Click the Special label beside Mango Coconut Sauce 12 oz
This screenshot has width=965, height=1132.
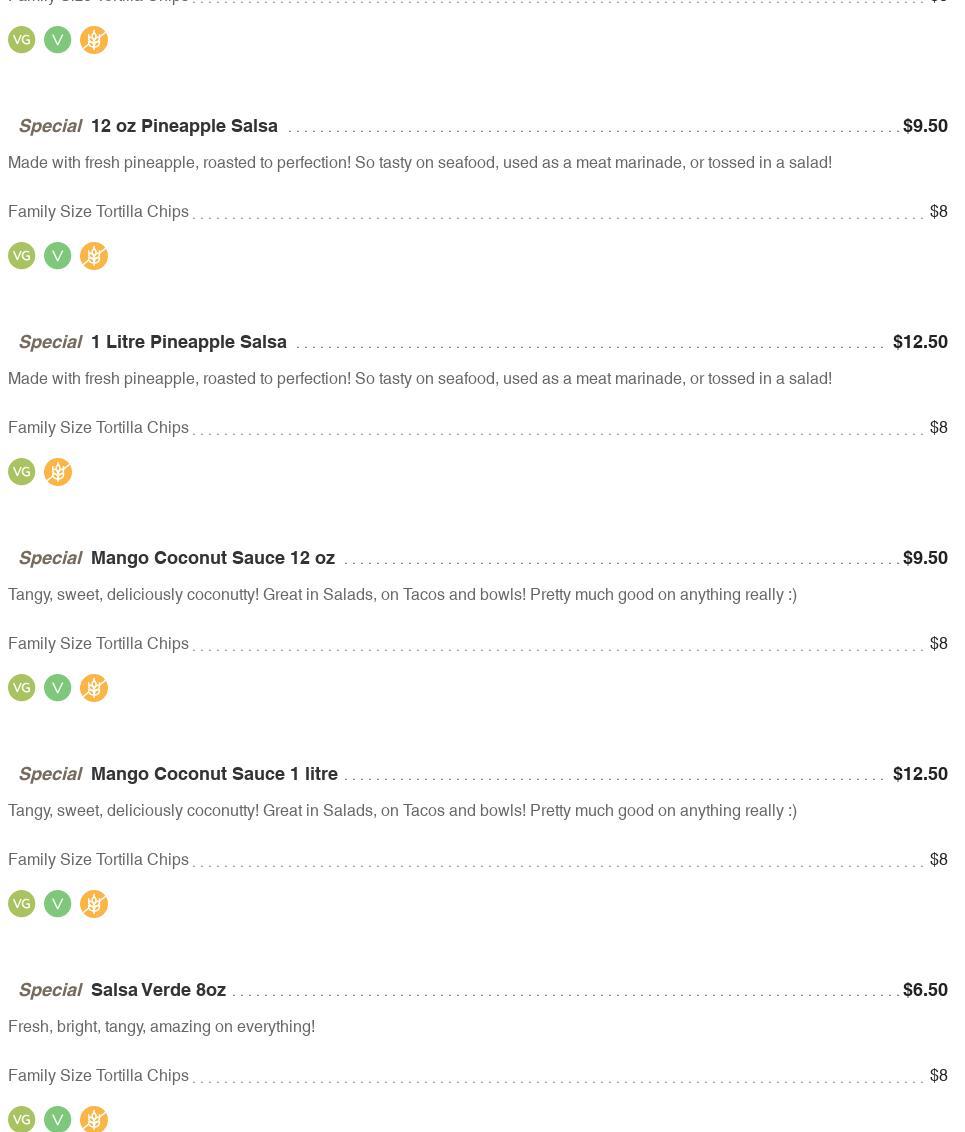(50, 558)
